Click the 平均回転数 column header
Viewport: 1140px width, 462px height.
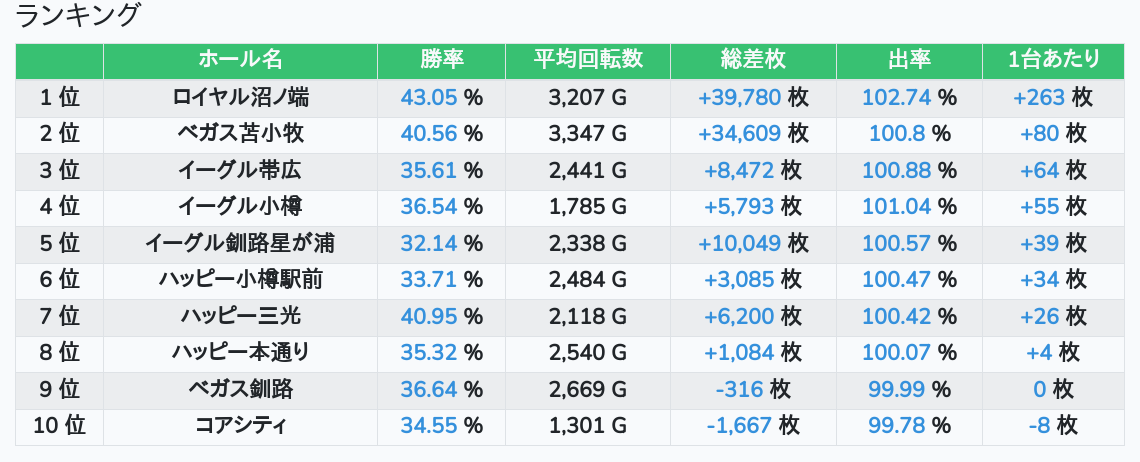click(588, 60)
